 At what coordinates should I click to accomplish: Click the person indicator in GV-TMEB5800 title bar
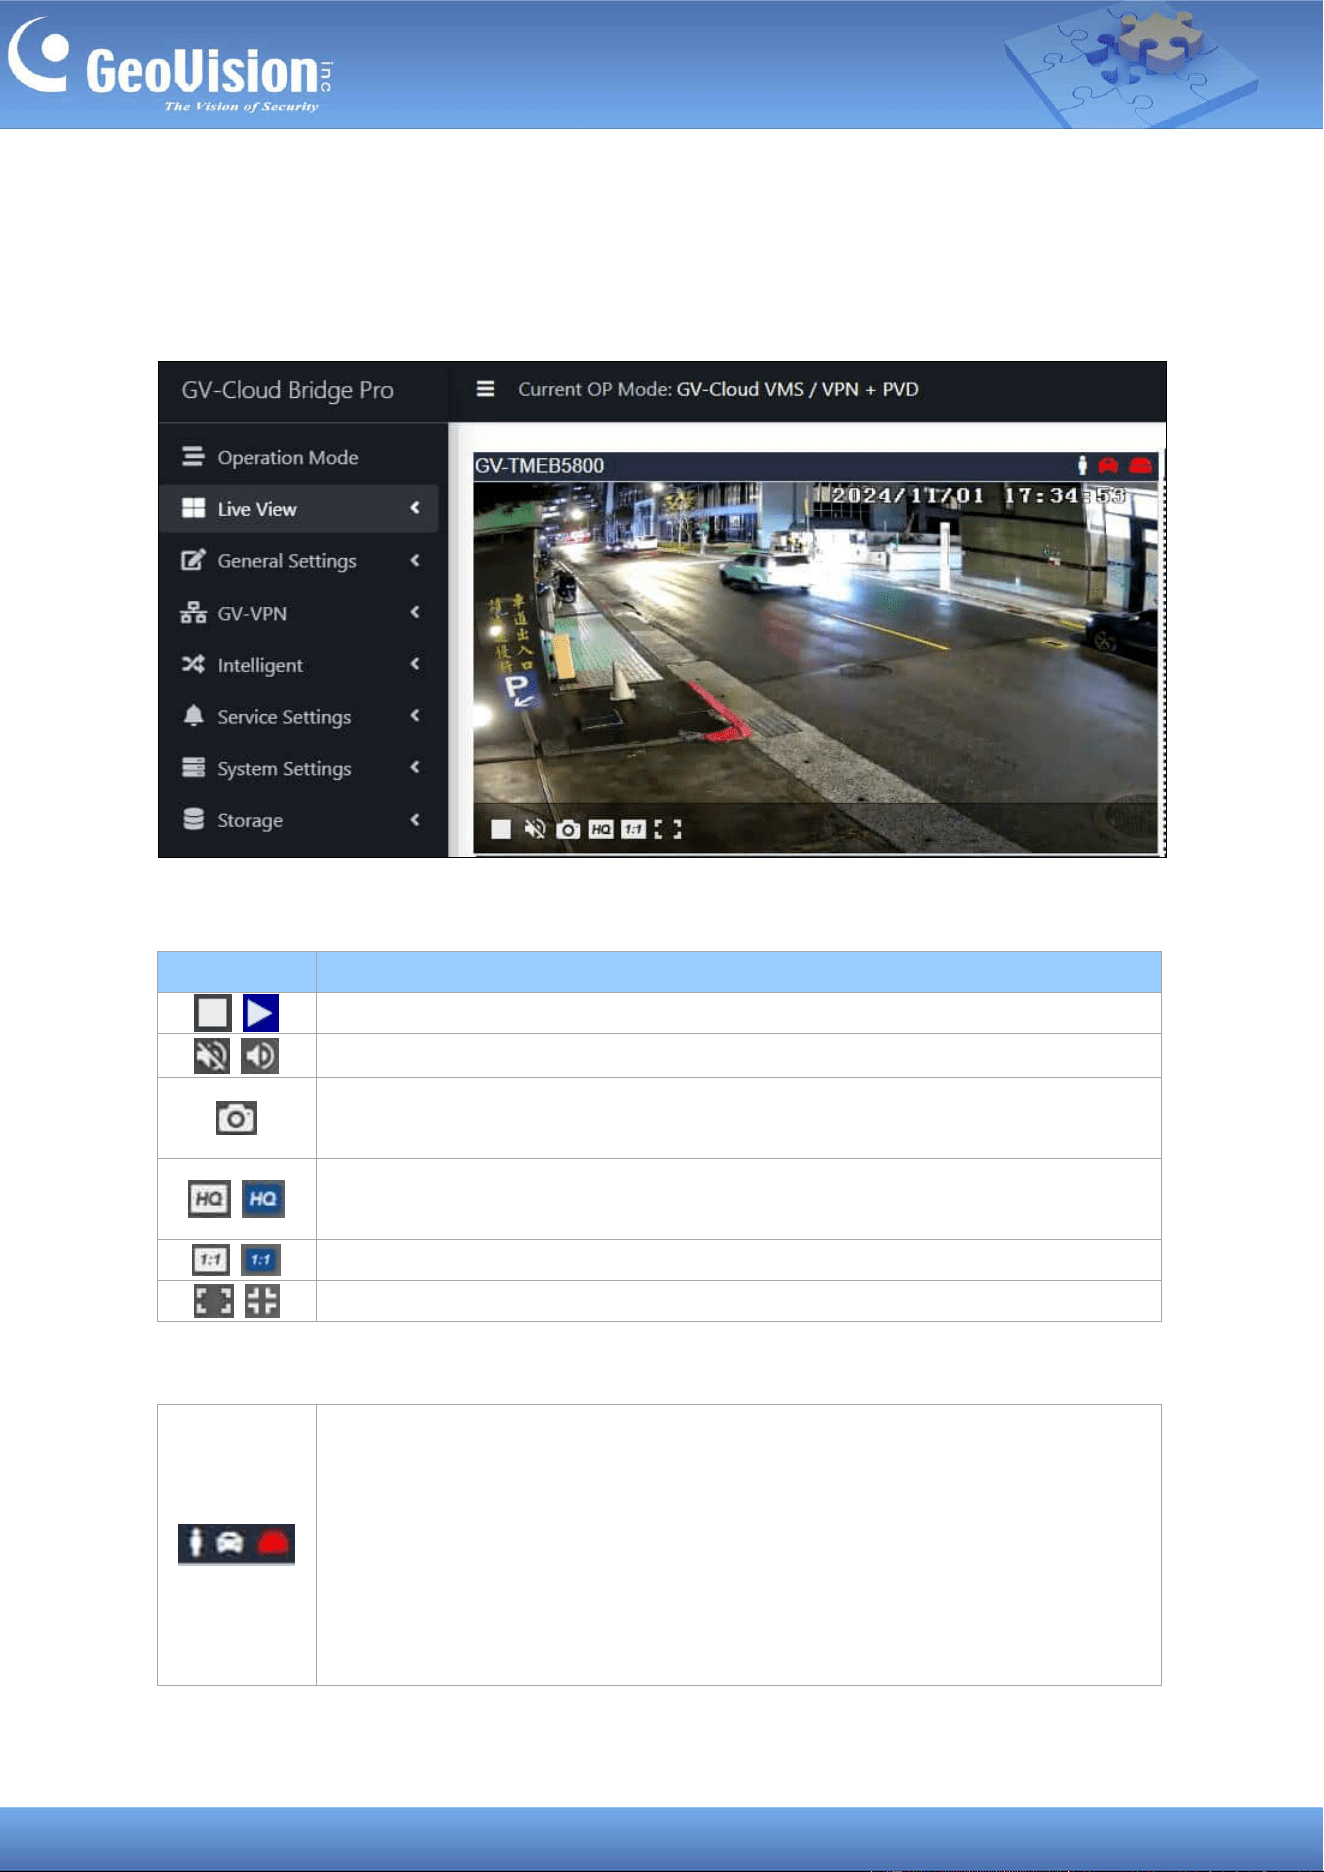click(1082, 465)
